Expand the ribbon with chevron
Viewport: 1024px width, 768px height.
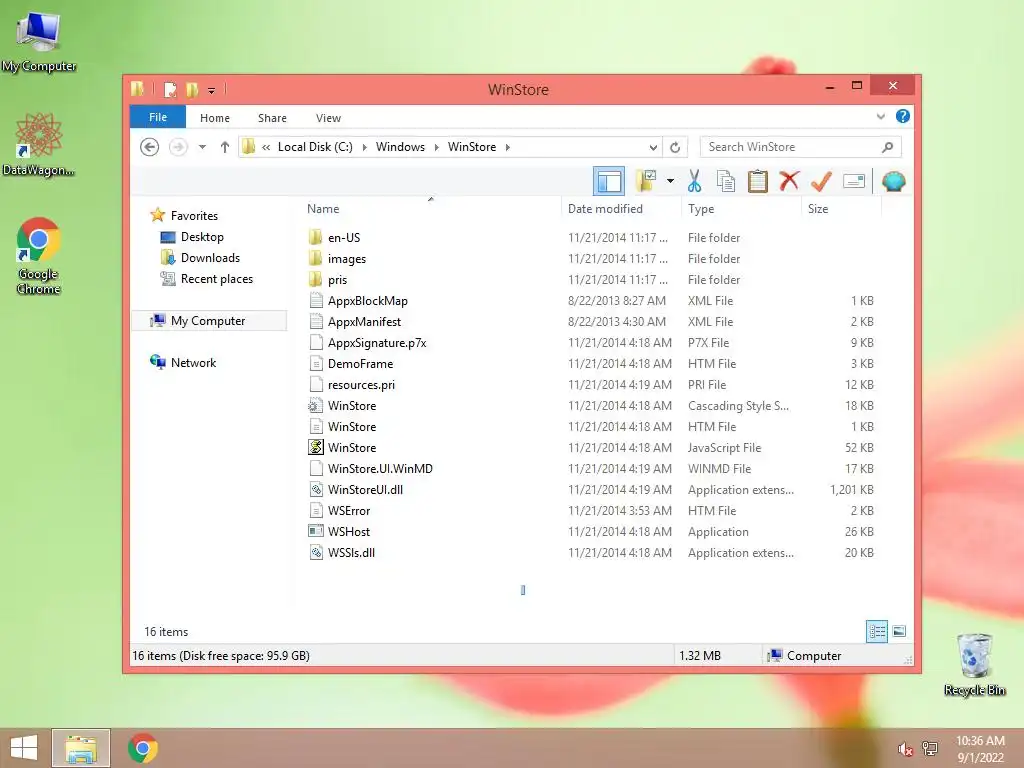[x=880, y=117]
